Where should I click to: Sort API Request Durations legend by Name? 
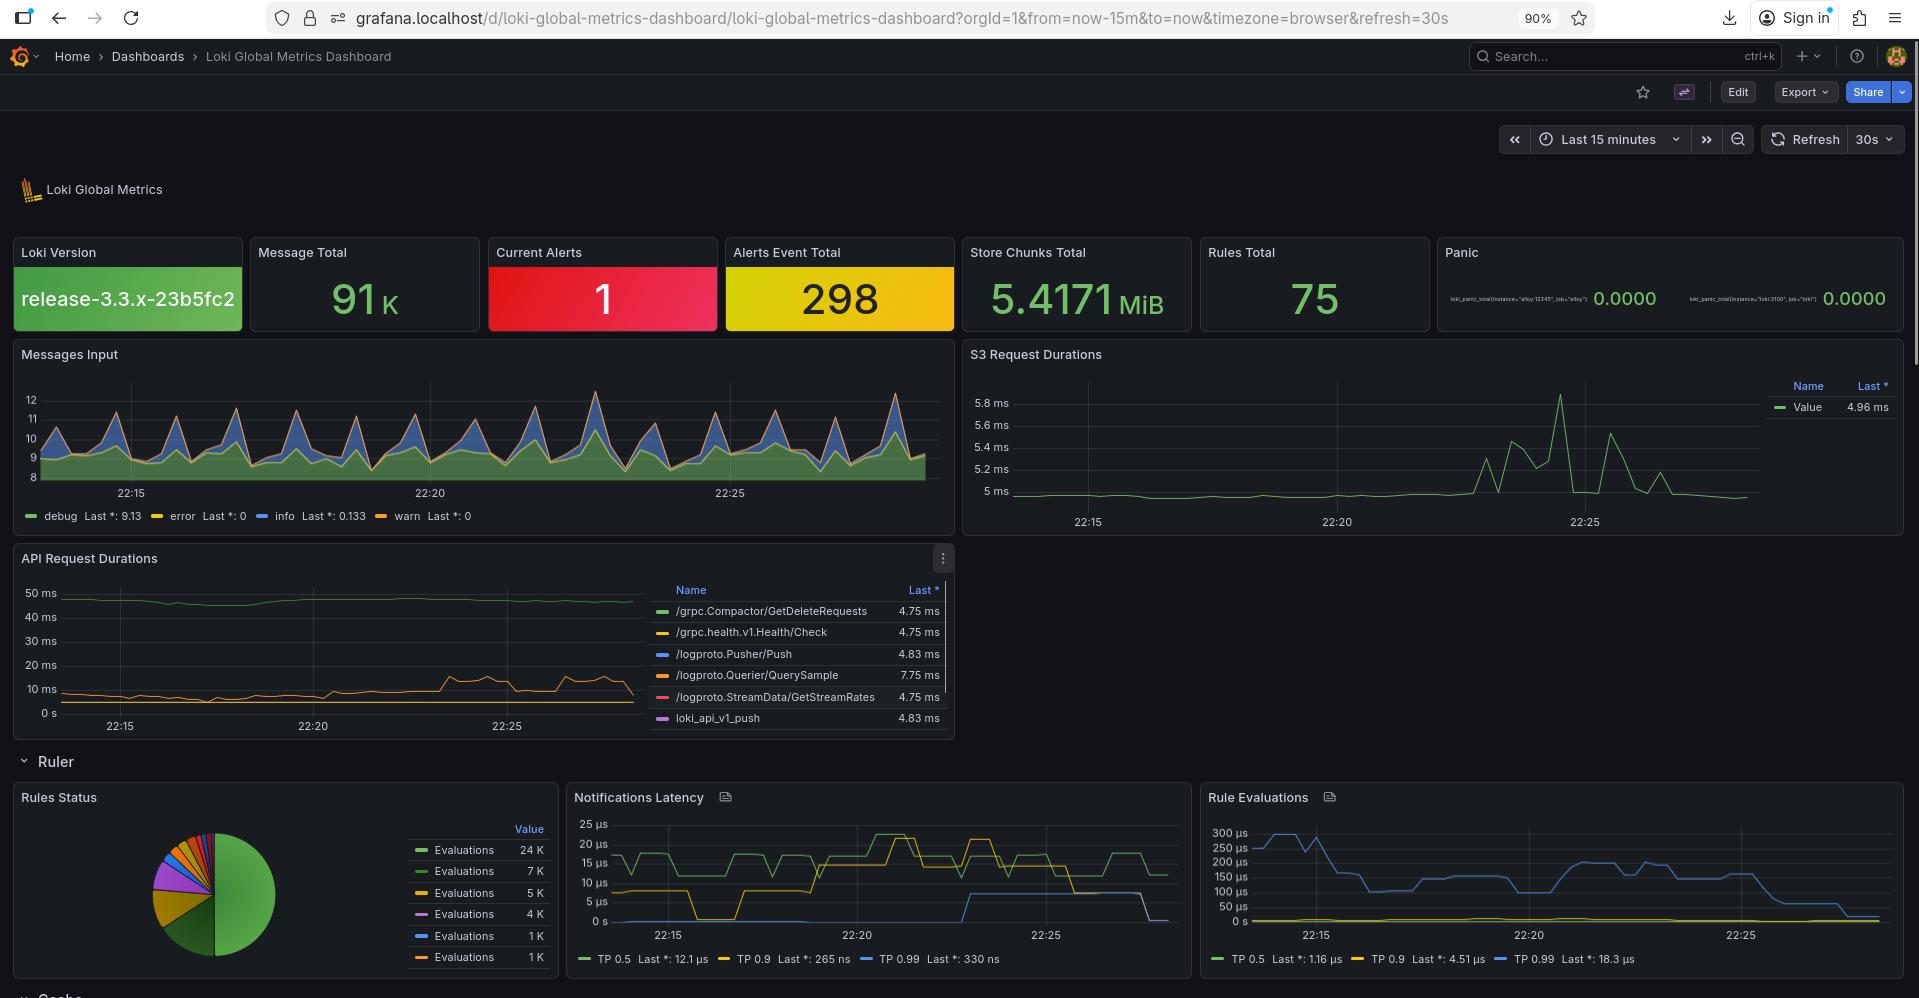691,591
